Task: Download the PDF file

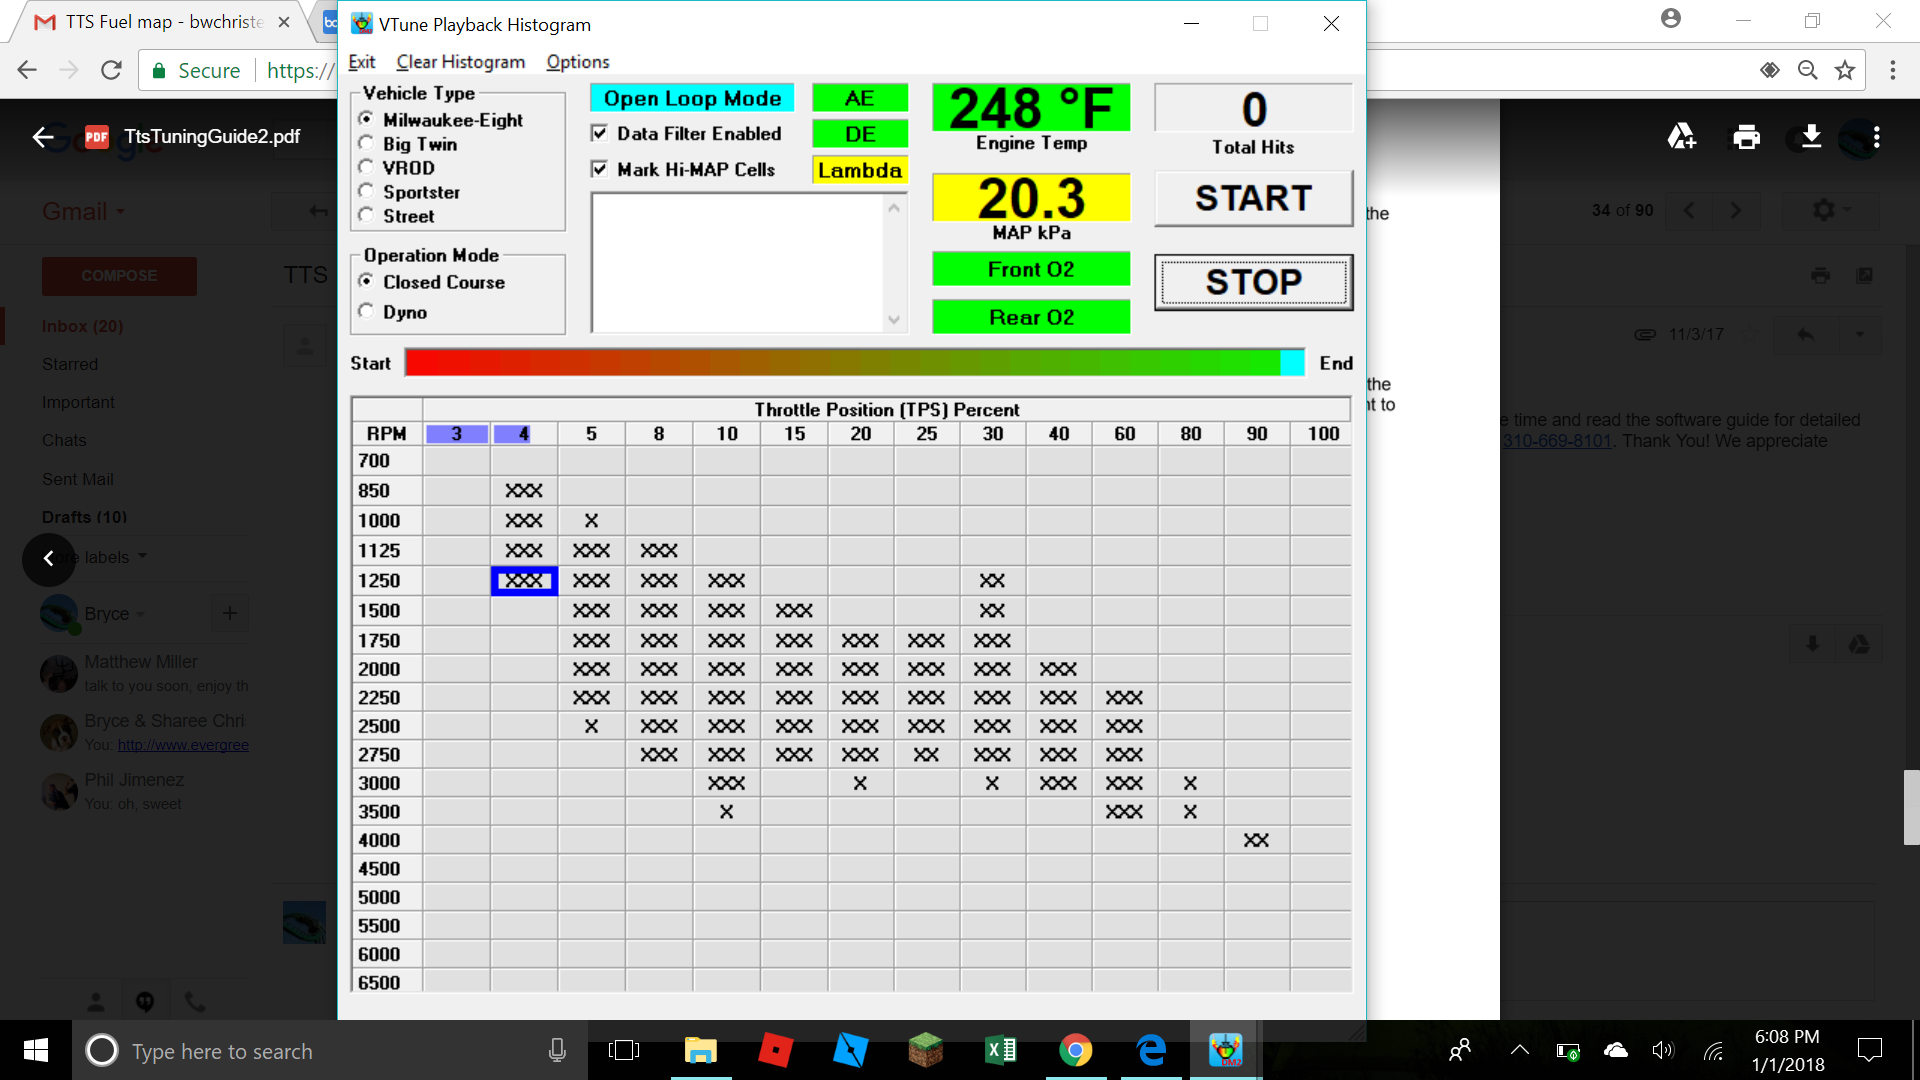Action: [x=1811, y=137]
